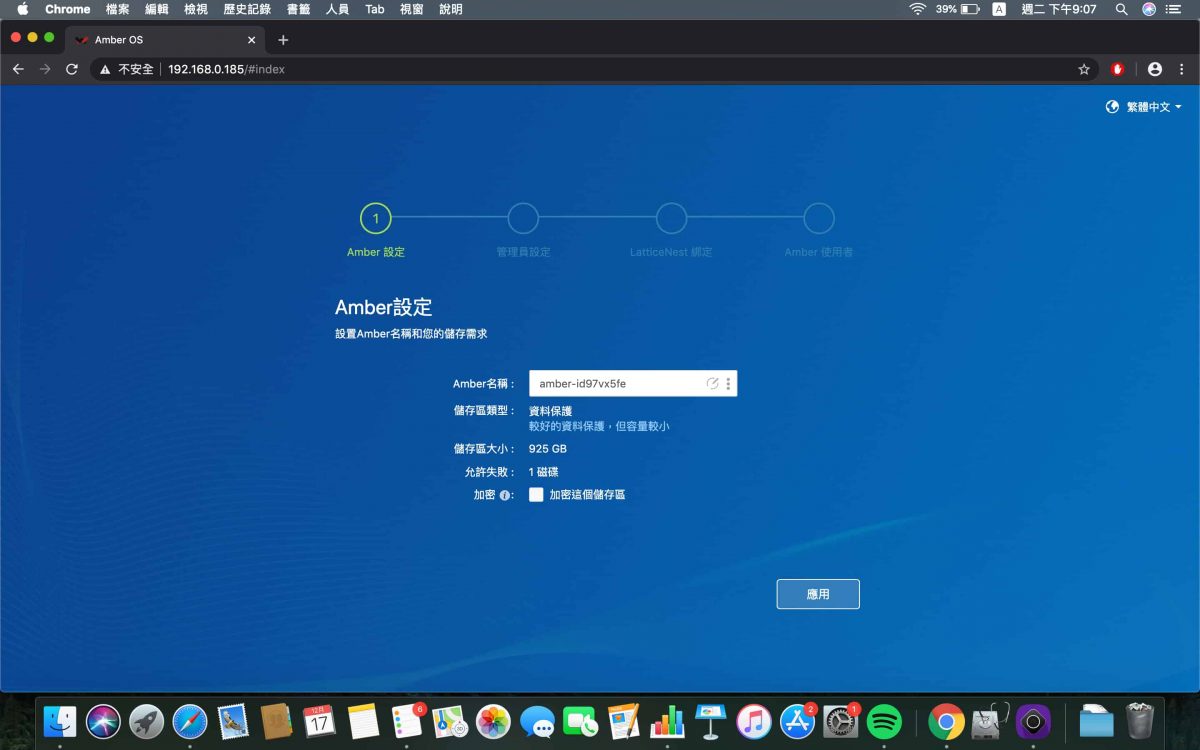1200x750 pixels.
Task: Click the Spotlight search icon in the menu bar
Action: coord(1122,9)
